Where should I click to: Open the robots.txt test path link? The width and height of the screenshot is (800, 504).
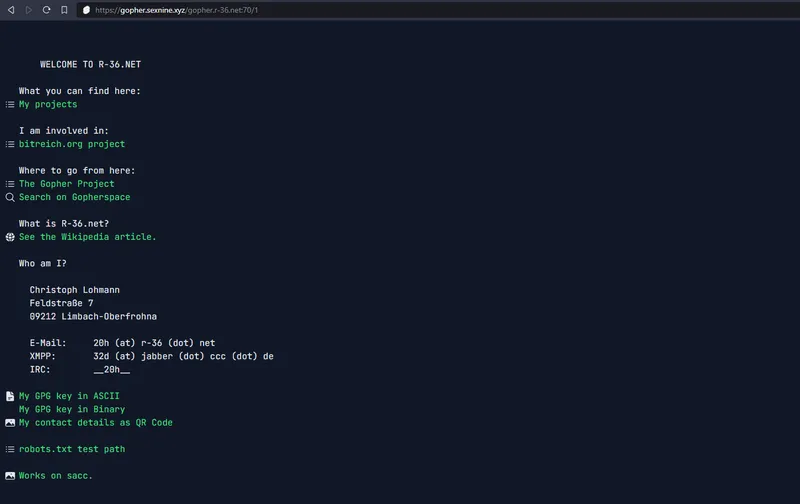[71, 449]
